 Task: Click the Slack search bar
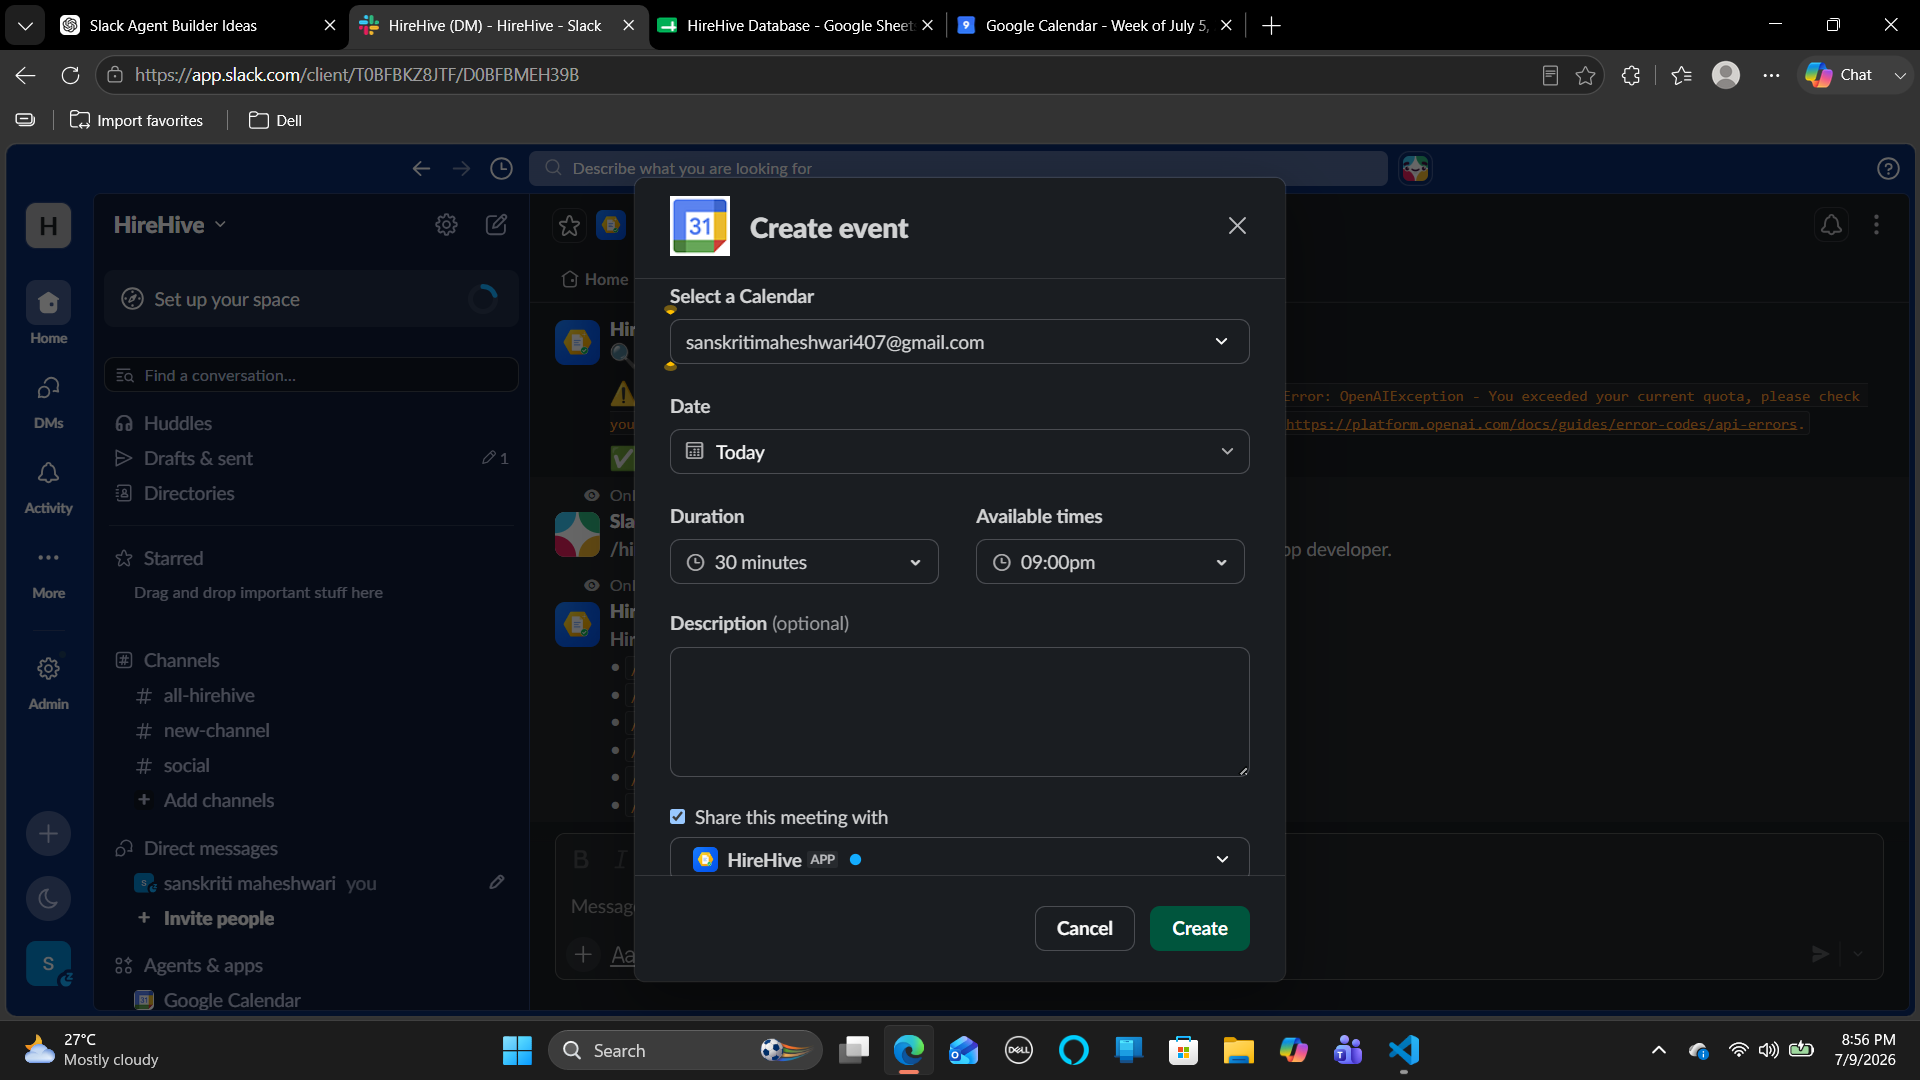point(958,168)
